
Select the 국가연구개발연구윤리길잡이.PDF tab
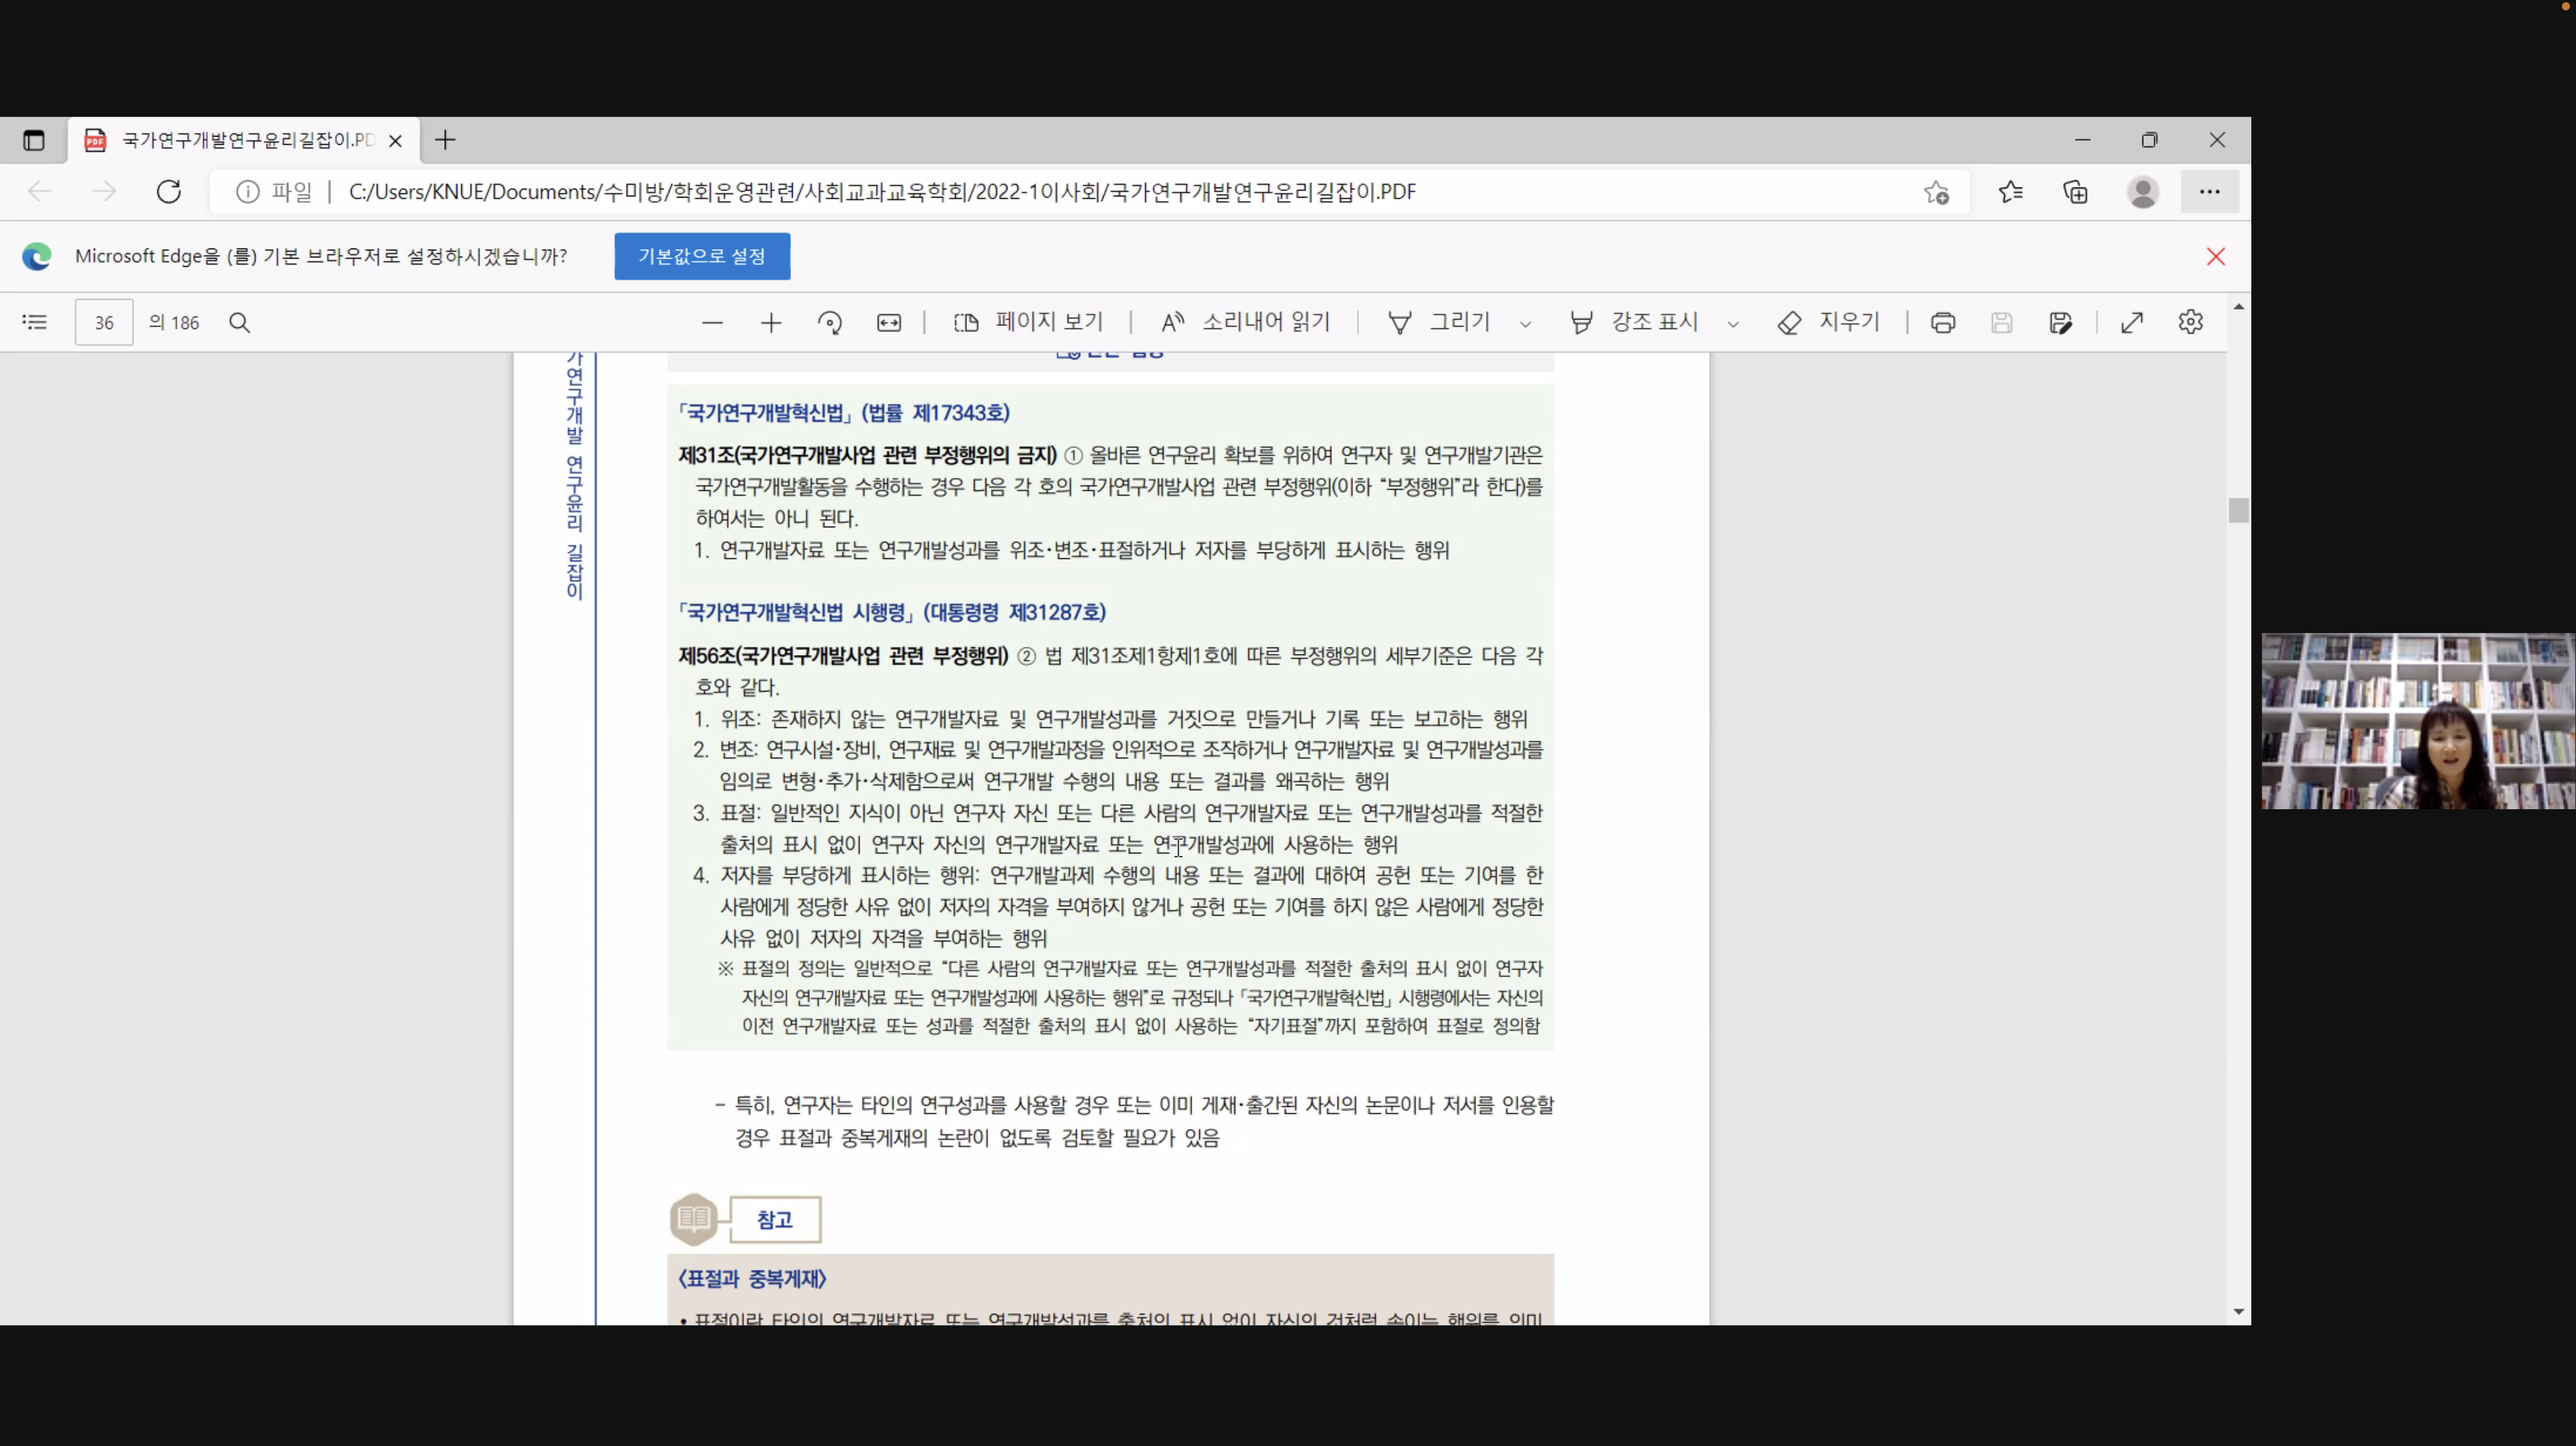[x=244, y=140]
